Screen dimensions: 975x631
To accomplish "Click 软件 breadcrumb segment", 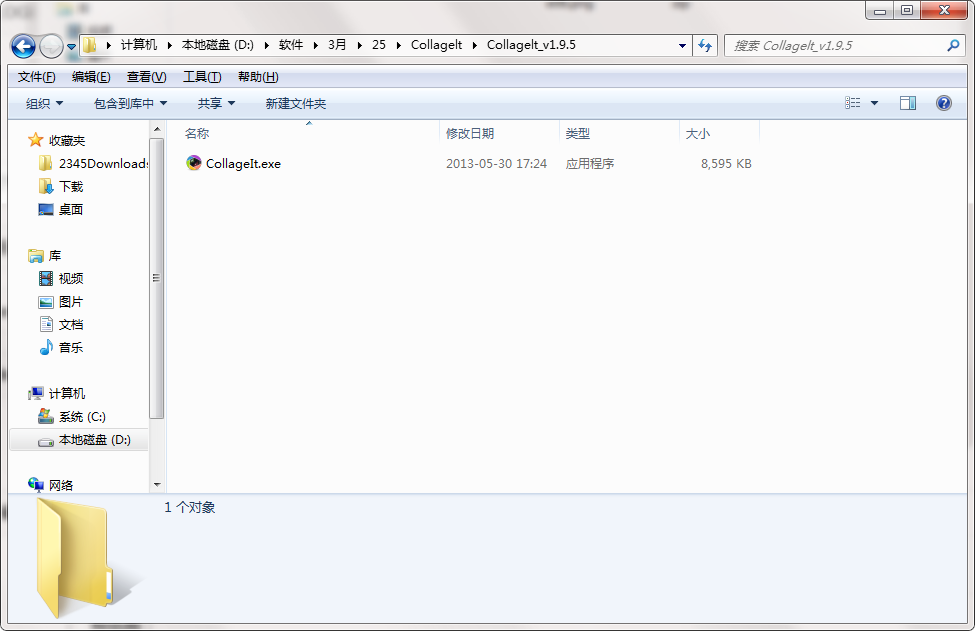I will (291, 45).
